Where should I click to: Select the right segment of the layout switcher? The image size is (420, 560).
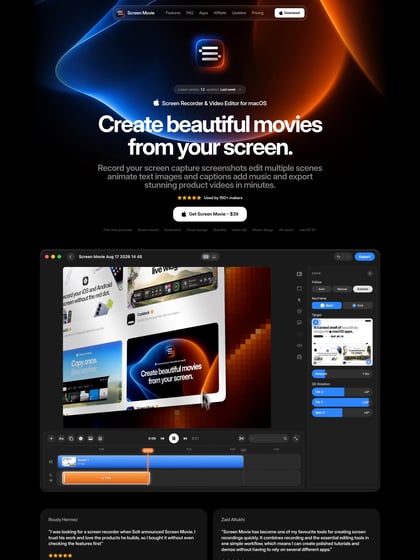(x=214, y=256)
